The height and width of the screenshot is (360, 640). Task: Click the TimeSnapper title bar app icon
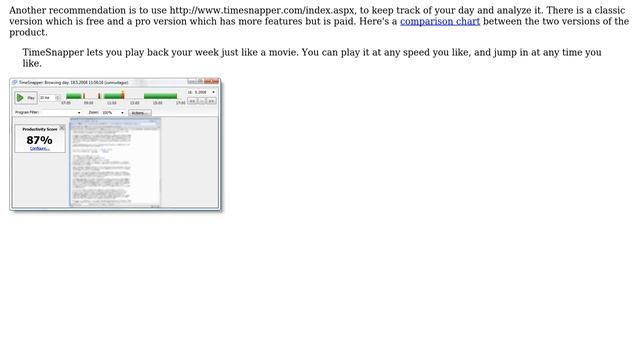click(15, 82)
